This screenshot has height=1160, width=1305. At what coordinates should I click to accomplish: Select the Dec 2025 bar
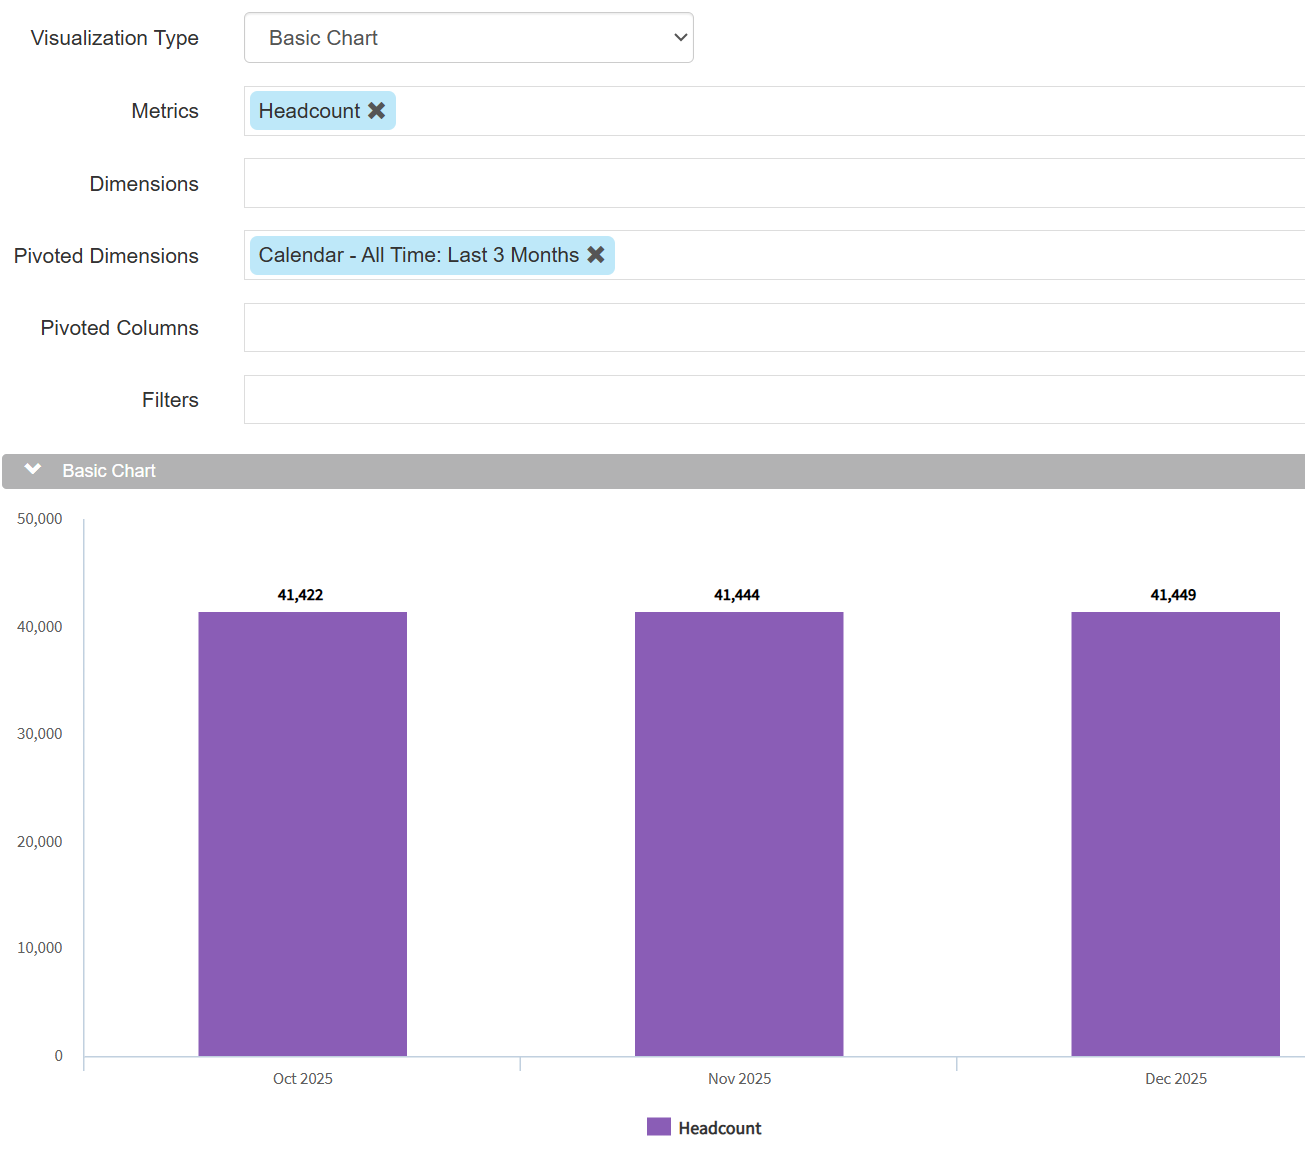pyautogui.click(x=1175, y=833)
